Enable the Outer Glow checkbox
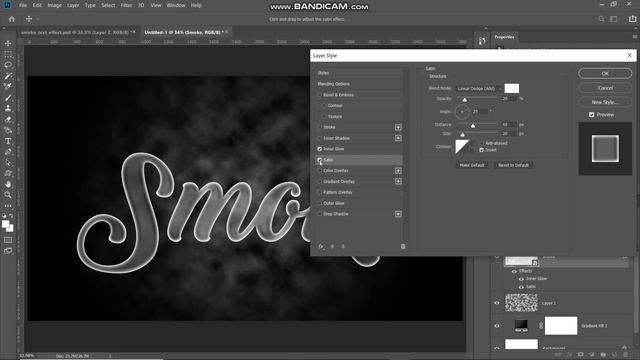 pyautogui.click(x=320, y=203)
